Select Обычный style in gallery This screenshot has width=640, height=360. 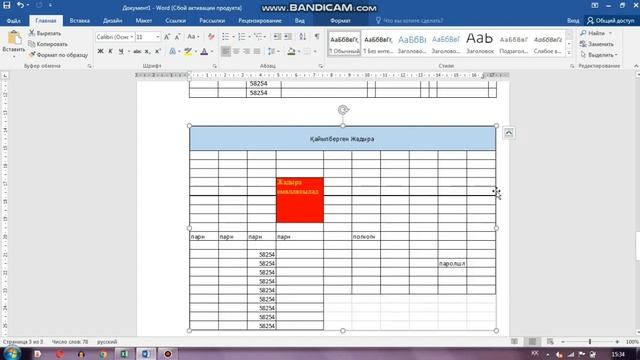pyautogui.click(x=344, y=44)
